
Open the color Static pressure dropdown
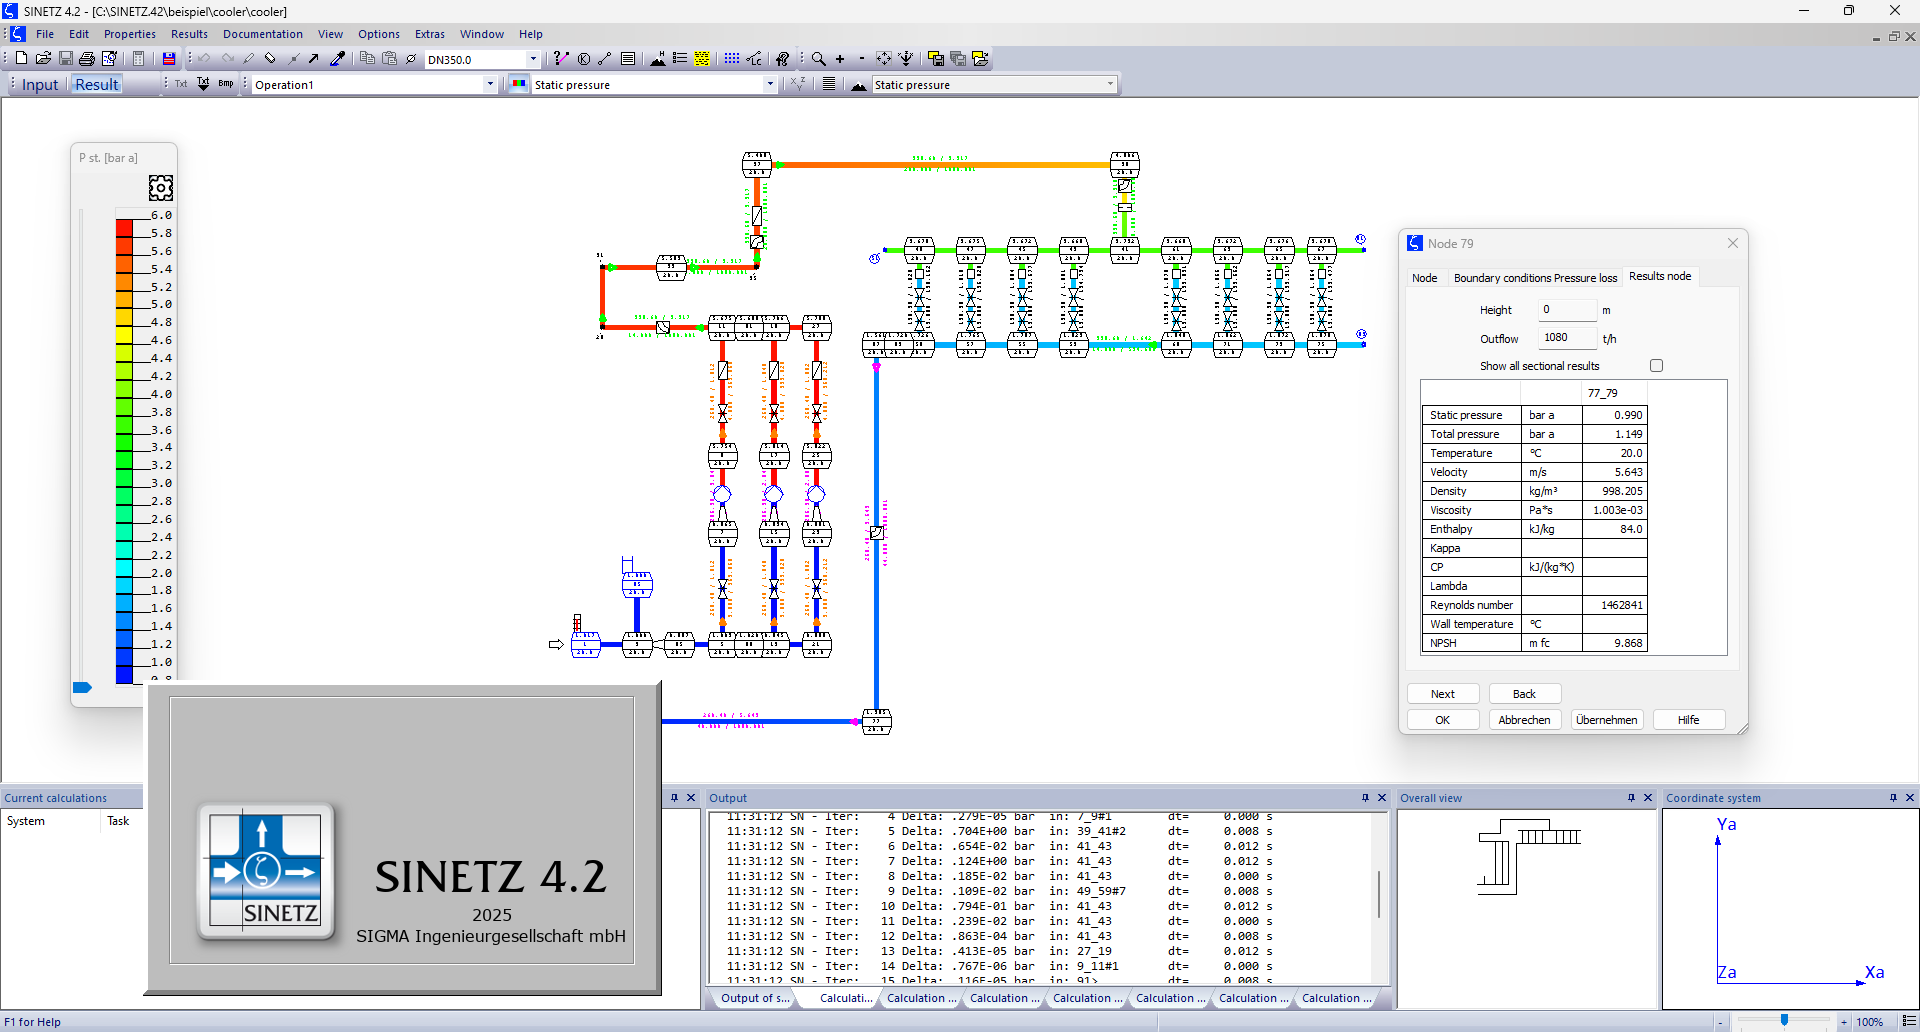(x=770, y=85)
